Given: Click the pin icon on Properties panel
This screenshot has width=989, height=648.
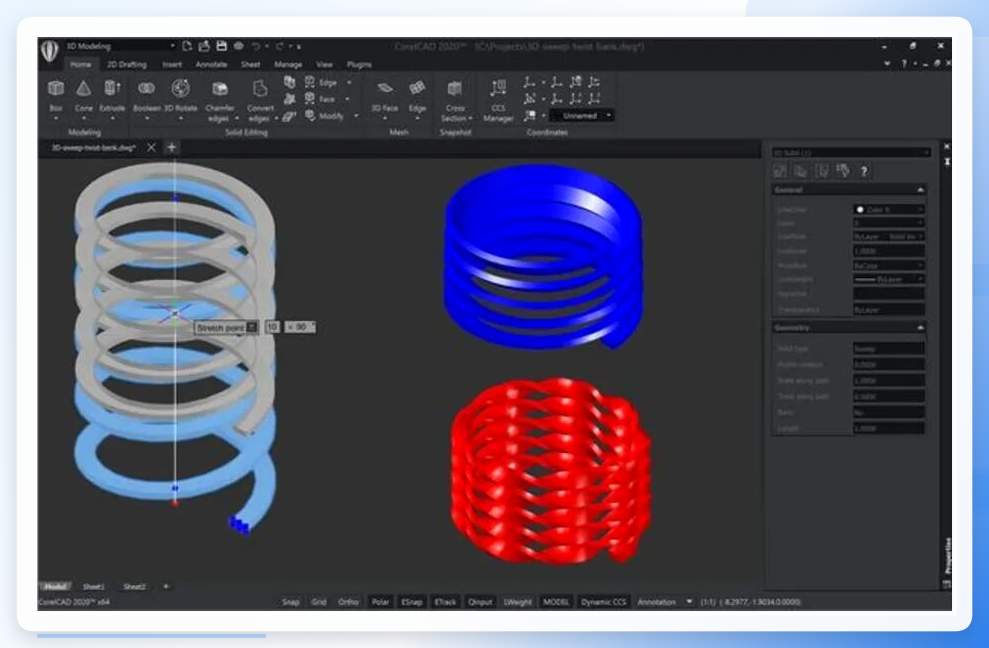Looking at the screenshot, I should pyautogui.click(x=946, y=162).
